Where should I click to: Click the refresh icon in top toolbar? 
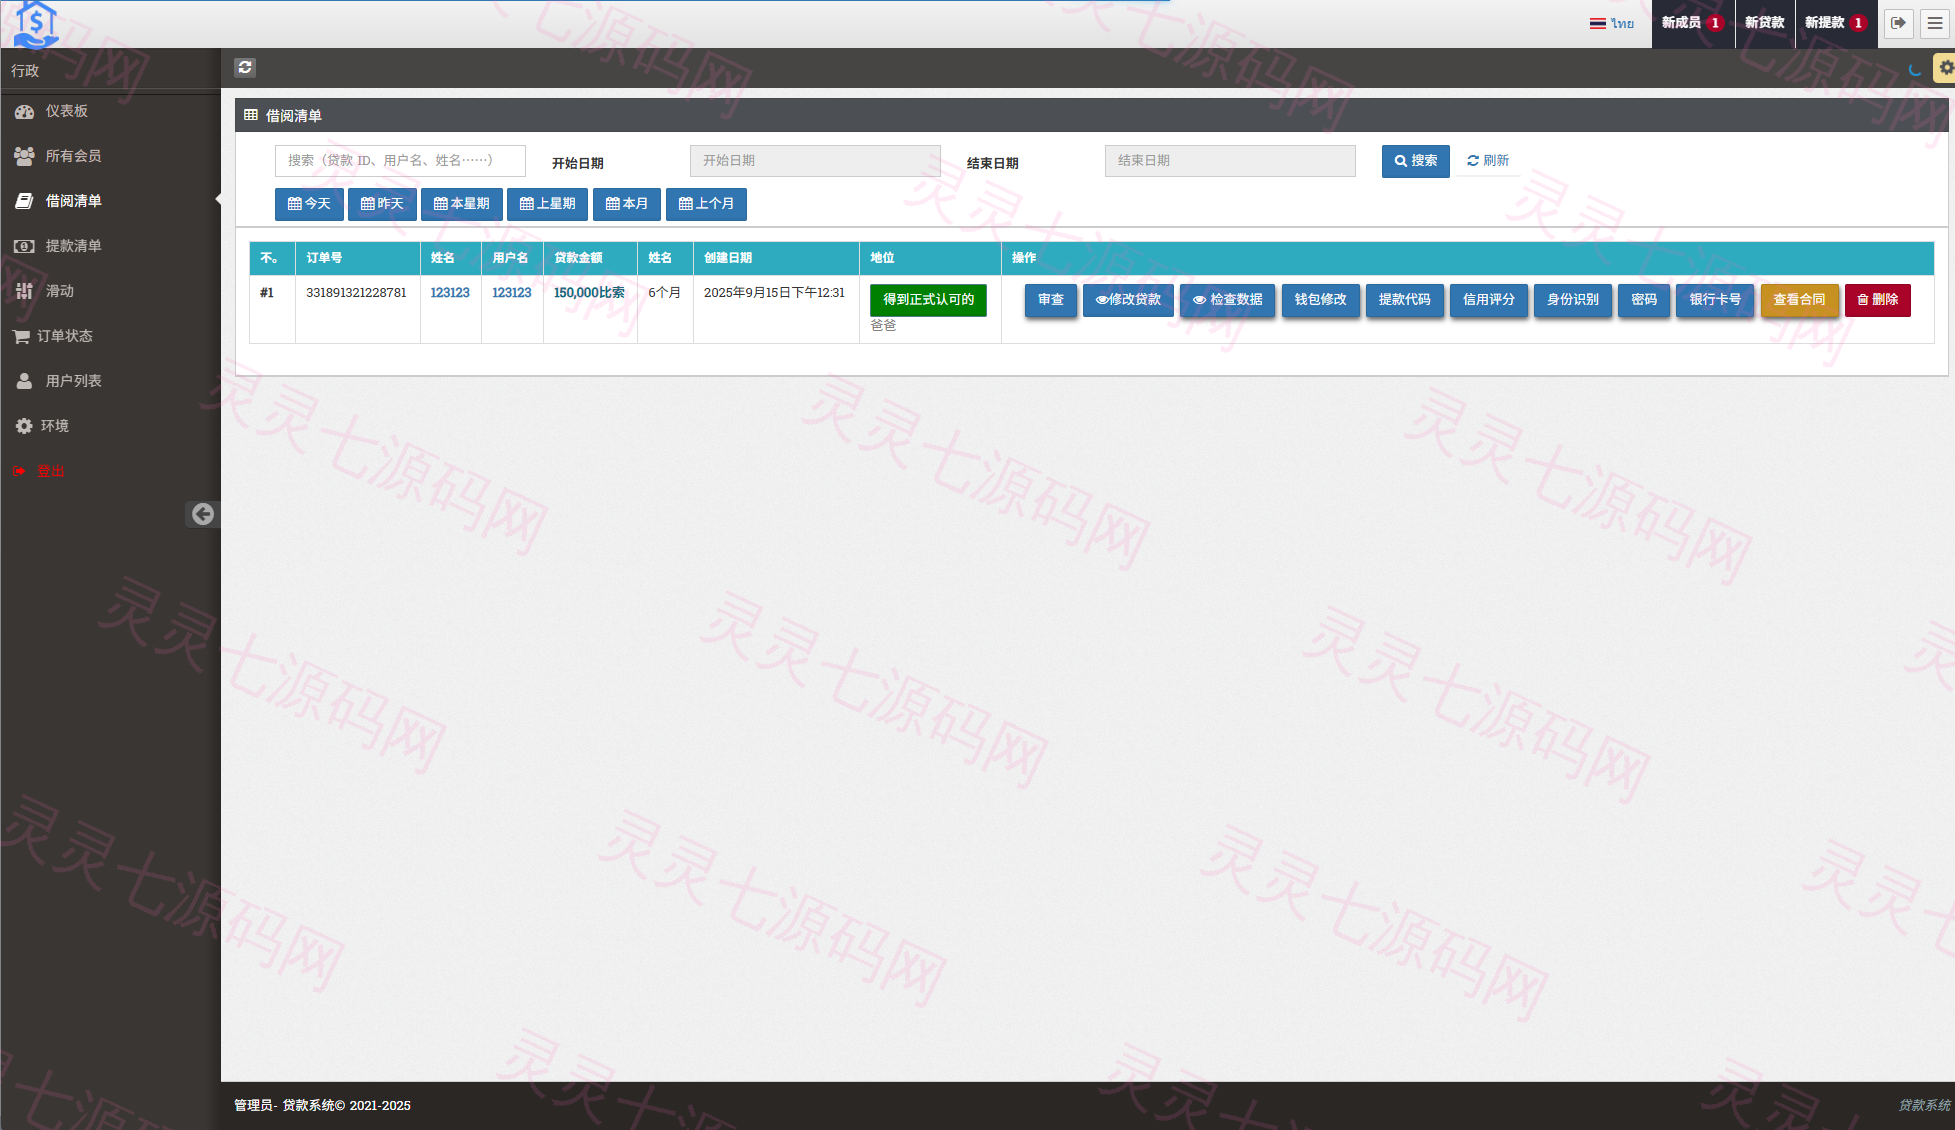pyautogui.click(x=245, y=67)
